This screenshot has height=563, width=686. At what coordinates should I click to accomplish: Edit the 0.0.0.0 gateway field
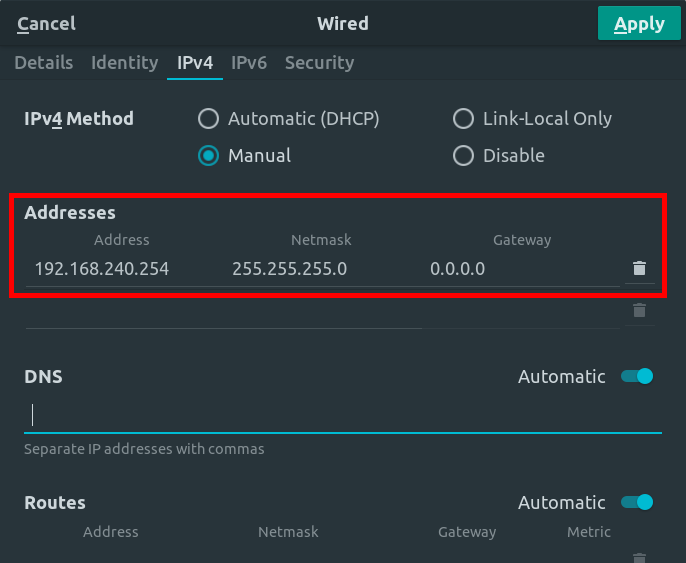(x=521, y=269)
